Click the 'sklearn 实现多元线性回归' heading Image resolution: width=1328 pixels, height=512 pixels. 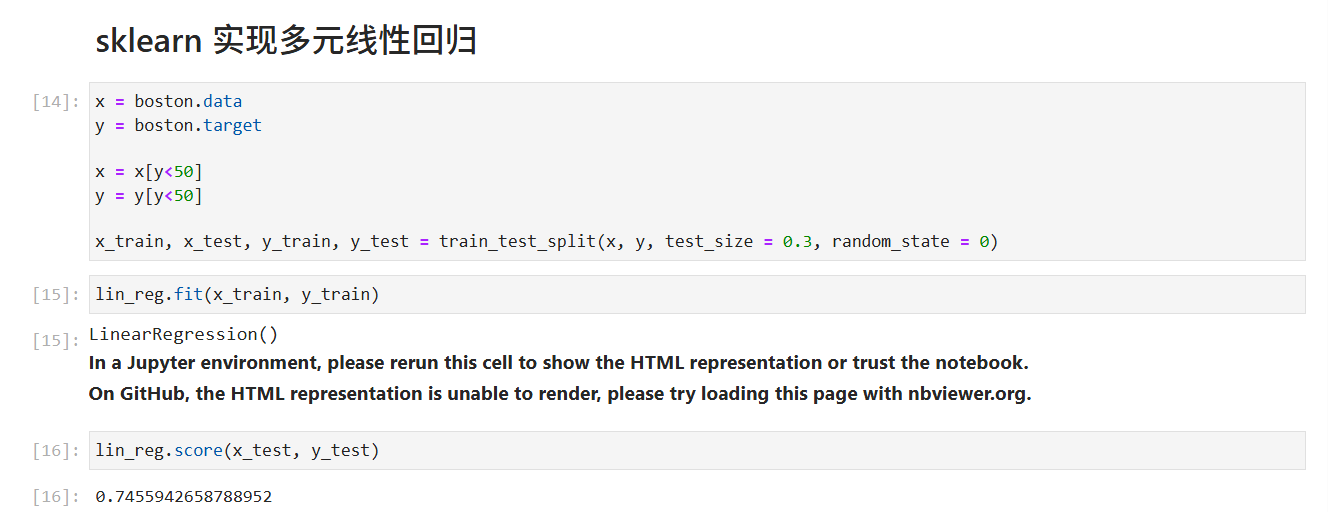[286, 41]
